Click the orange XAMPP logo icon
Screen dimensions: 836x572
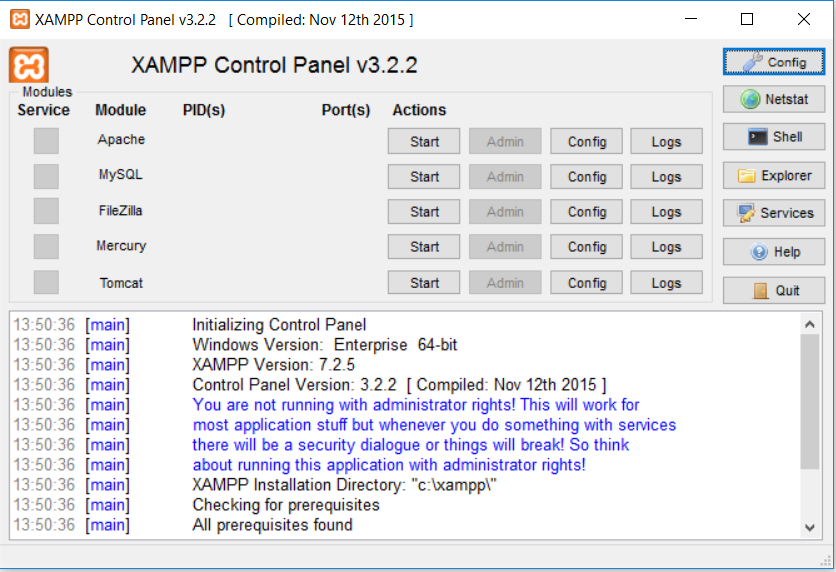click(29, 65)
